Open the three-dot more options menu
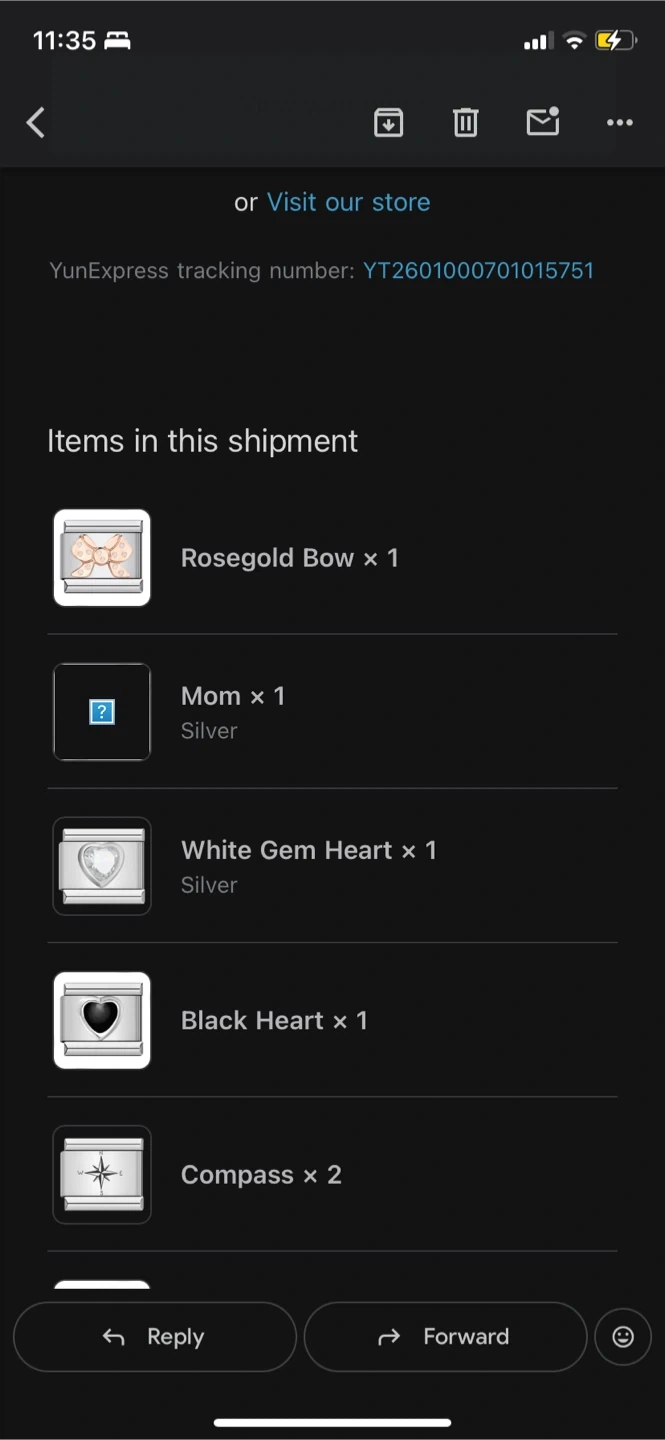 [619, 123]
